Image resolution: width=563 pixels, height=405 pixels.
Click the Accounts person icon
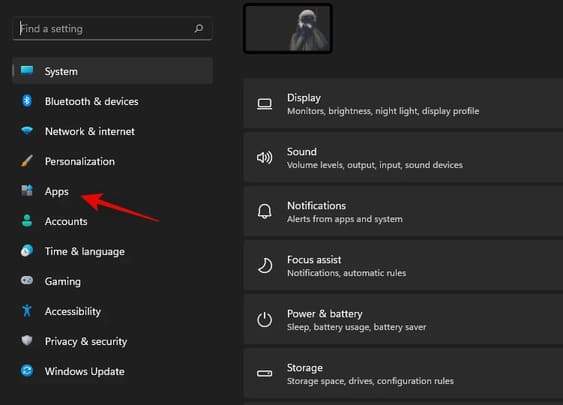27,220
